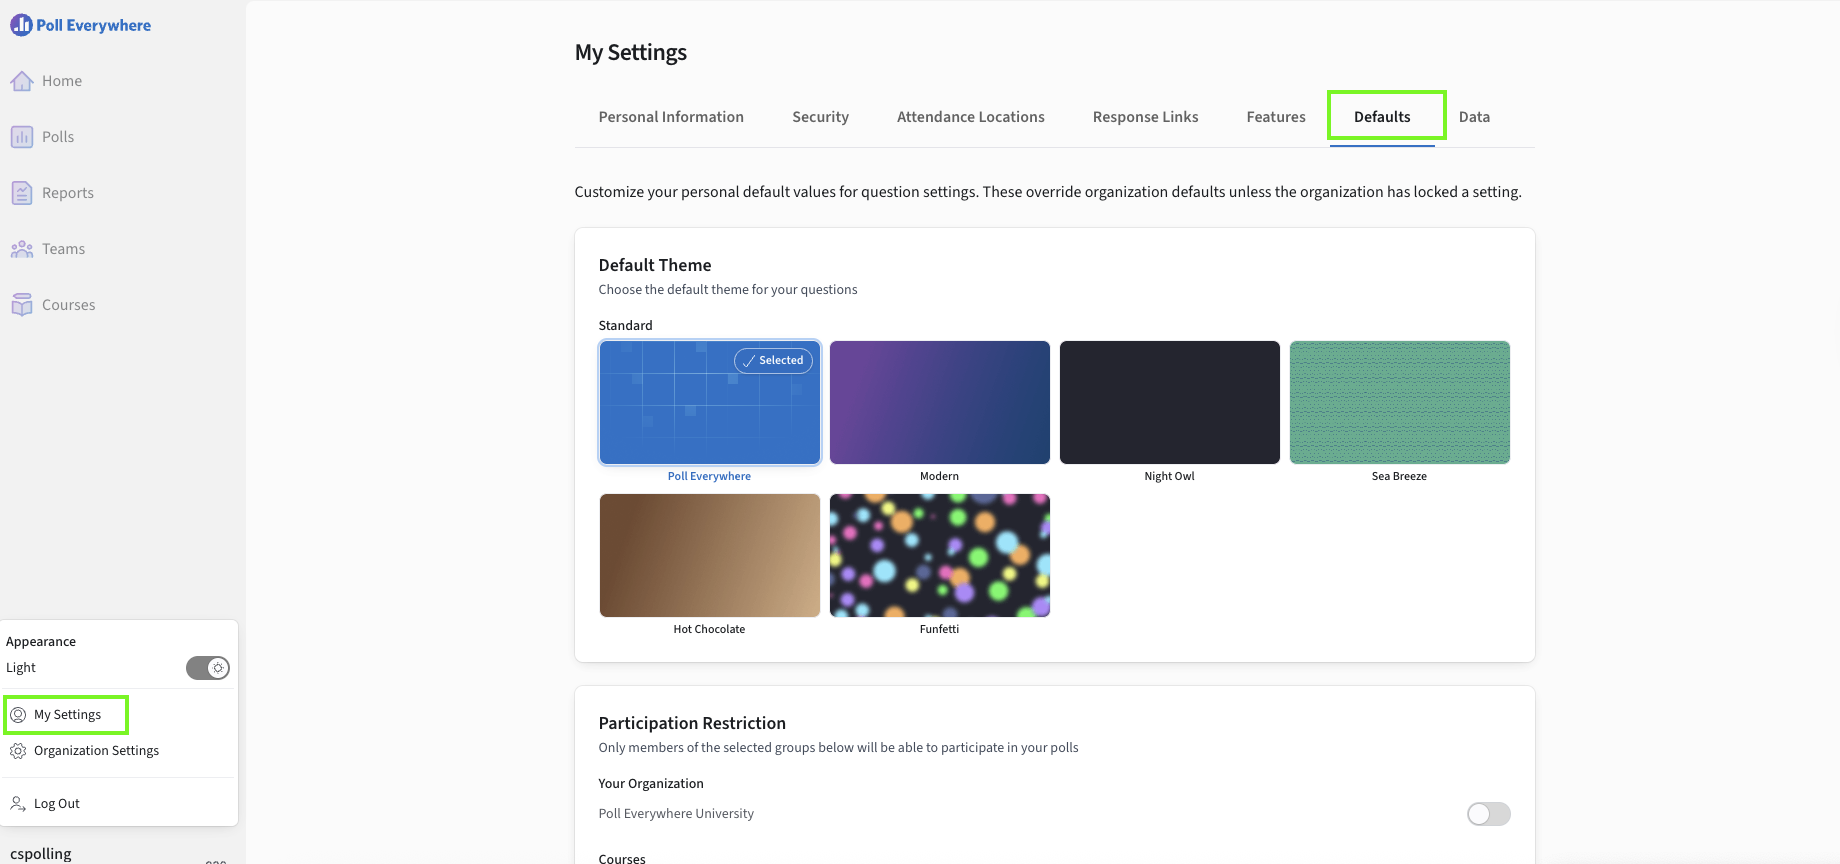
Task: Open My Settings in the popup menu
Action: pos(67,715)
